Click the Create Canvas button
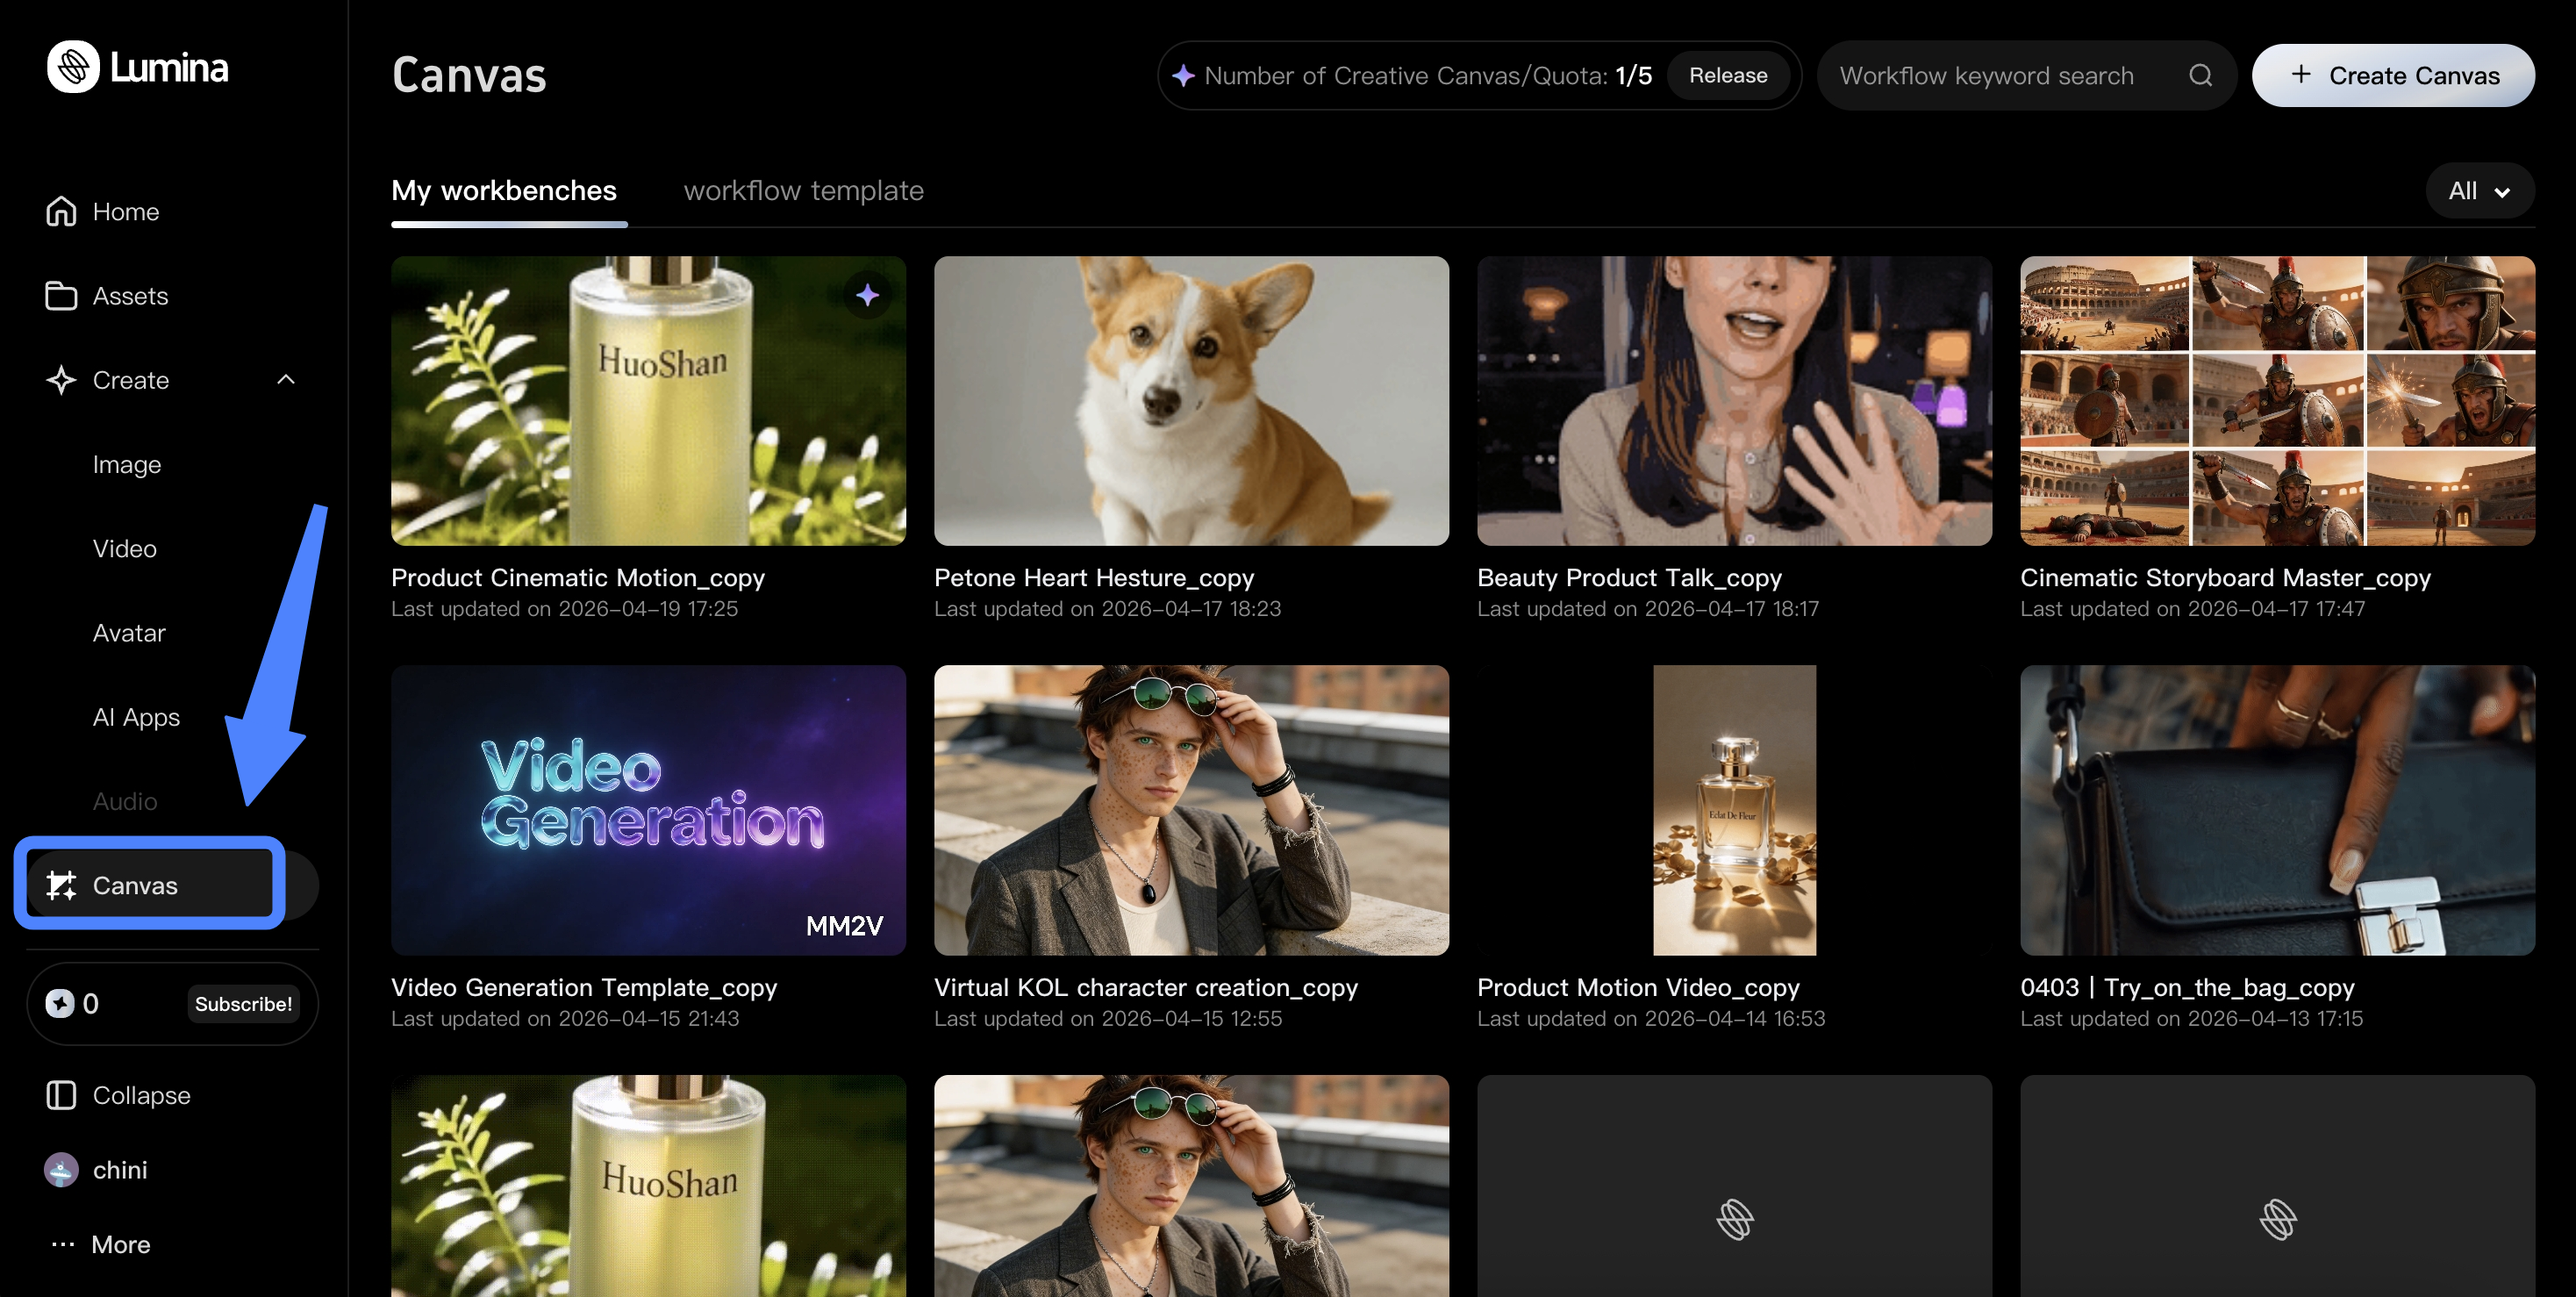The height and width of the screenshot is (1297, 2576). [x=2393, y=75]
